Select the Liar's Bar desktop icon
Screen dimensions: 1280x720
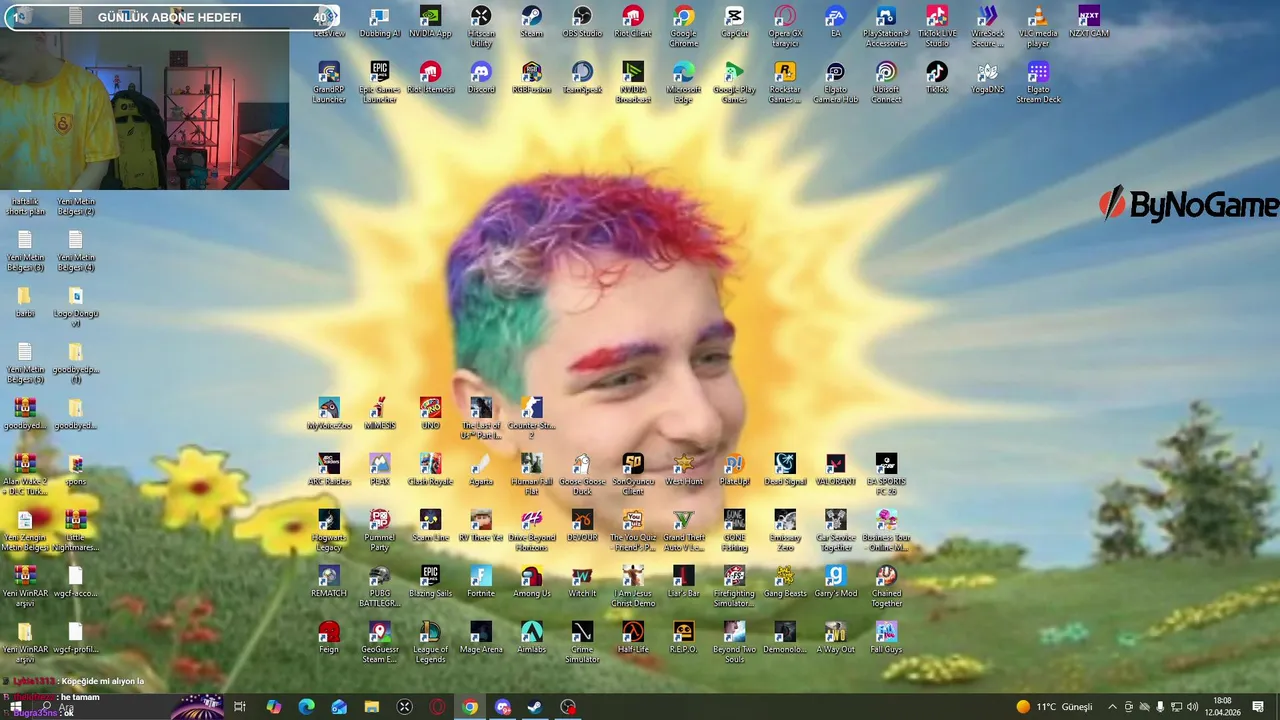684,582
